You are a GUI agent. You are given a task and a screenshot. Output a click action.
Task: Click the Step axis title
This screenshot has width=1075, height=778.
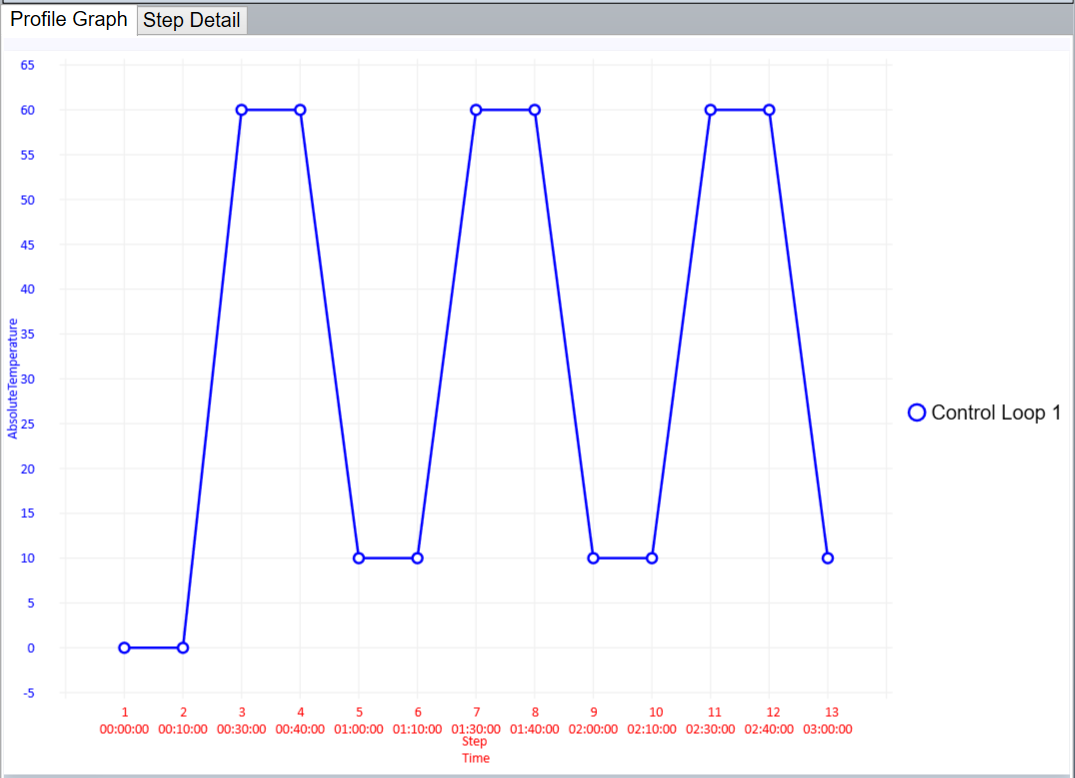[474, 742]
